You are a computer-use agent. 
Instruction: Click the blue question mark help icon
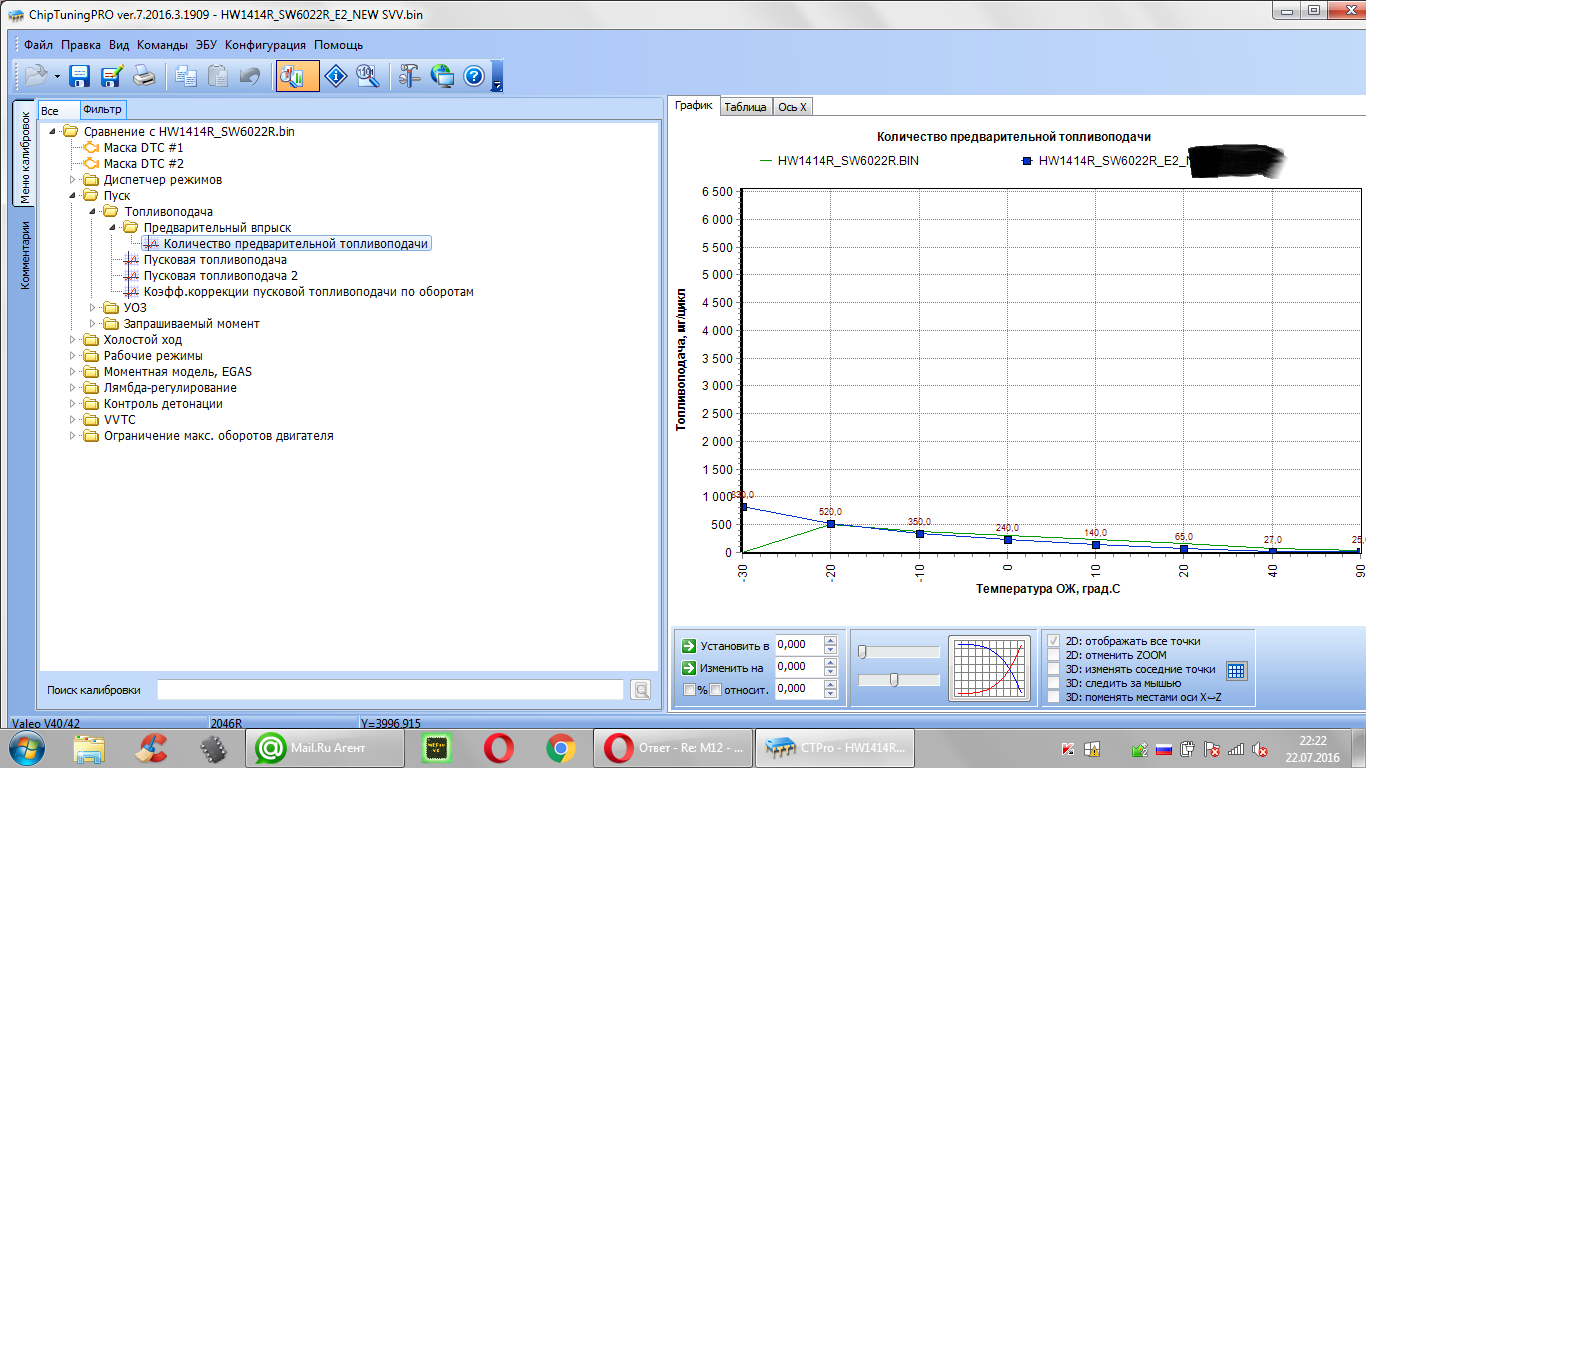pyautogui.click(x=474, y=76)
